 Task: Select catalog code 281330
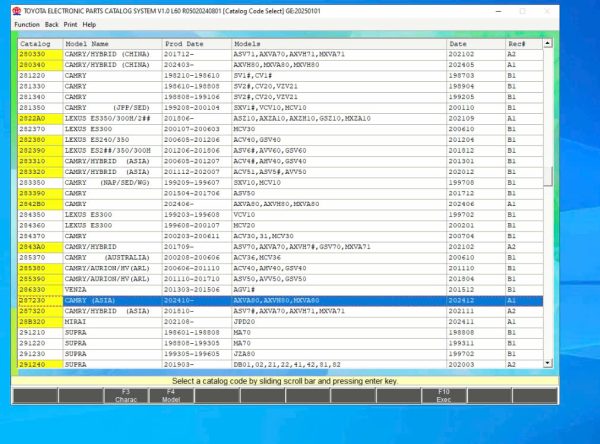pos(40,87)
